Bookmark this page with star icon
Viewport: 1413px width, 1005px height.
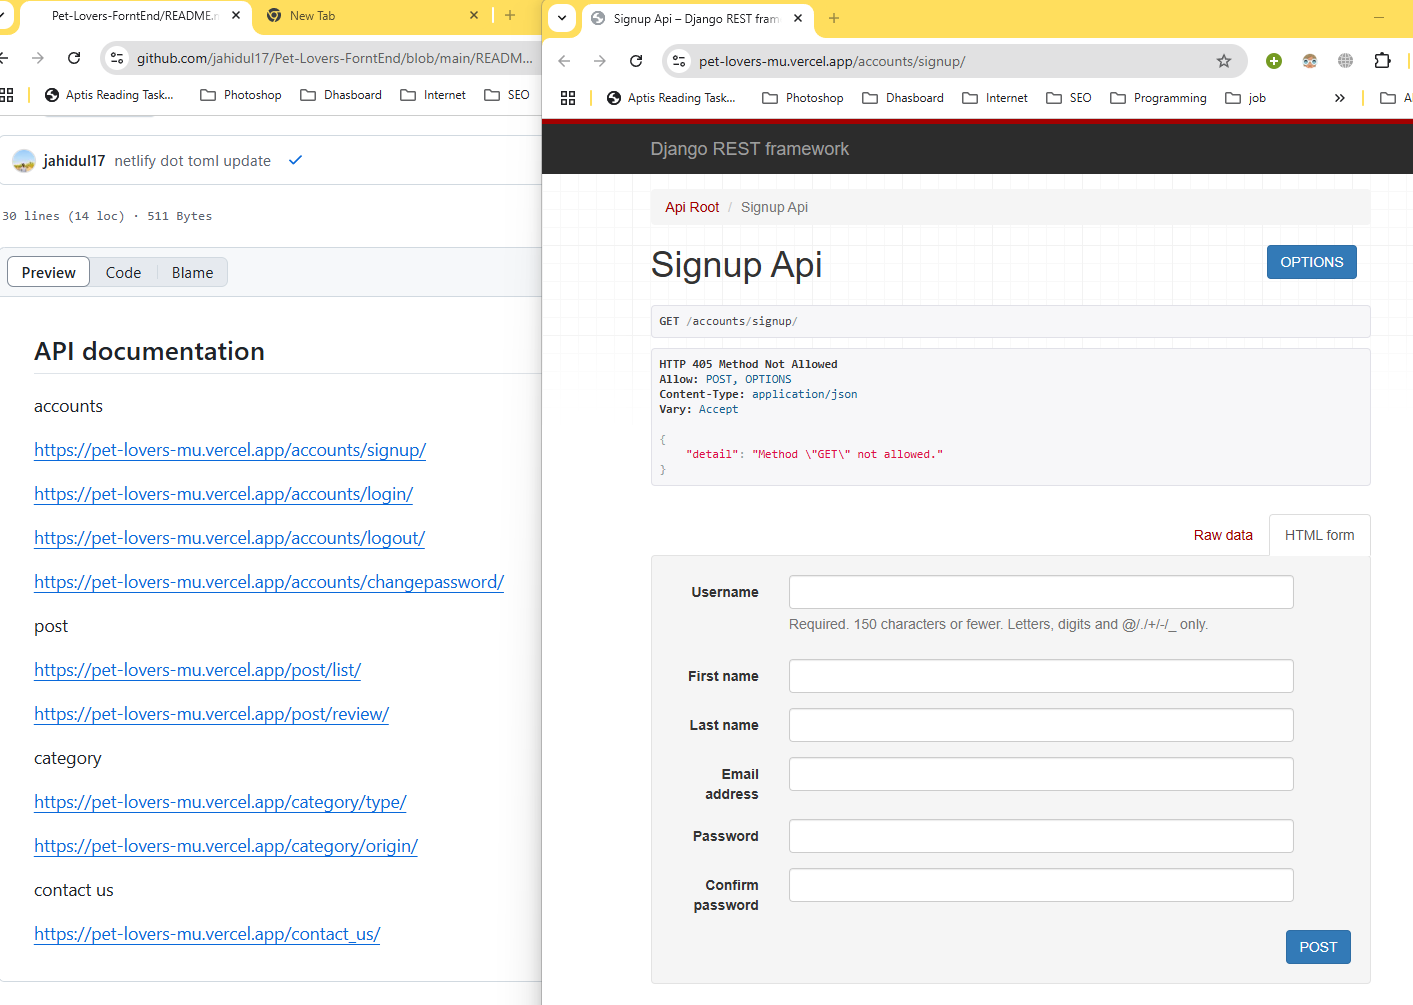pos(1223,61)
